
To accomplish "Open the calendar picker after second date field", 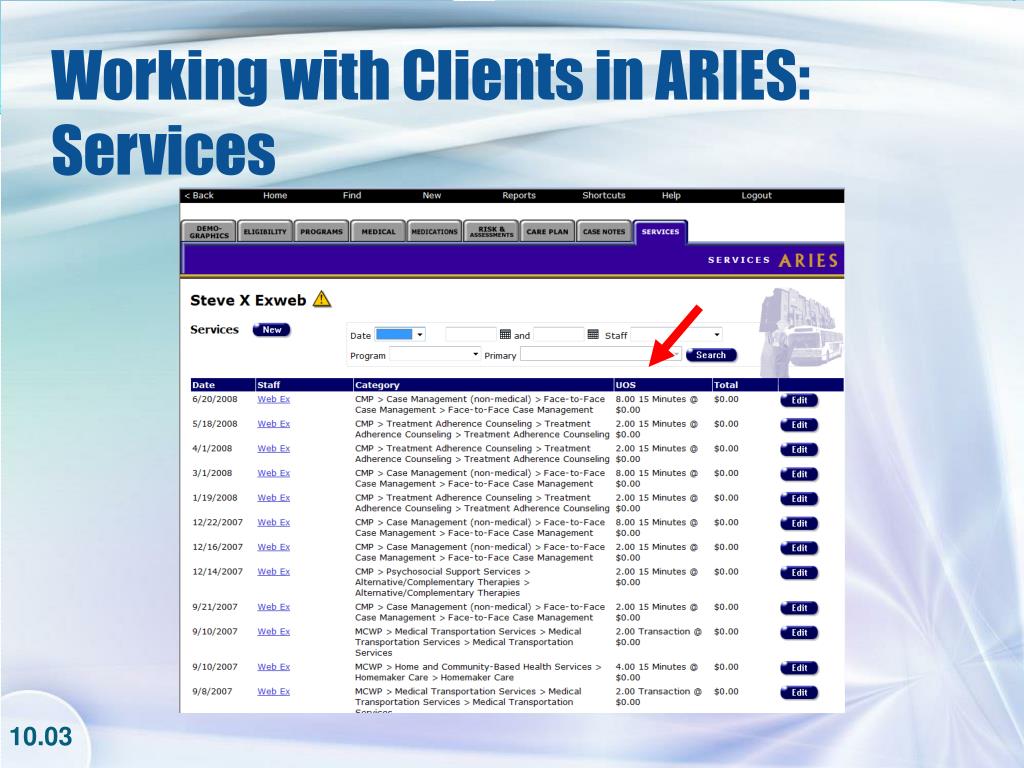I will [x=593, y=334].
